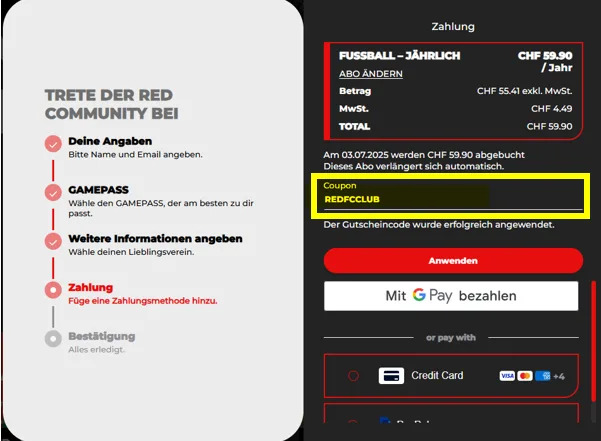
Task: Click the CHF 4.49 MwSt. value
Action: 552,109
